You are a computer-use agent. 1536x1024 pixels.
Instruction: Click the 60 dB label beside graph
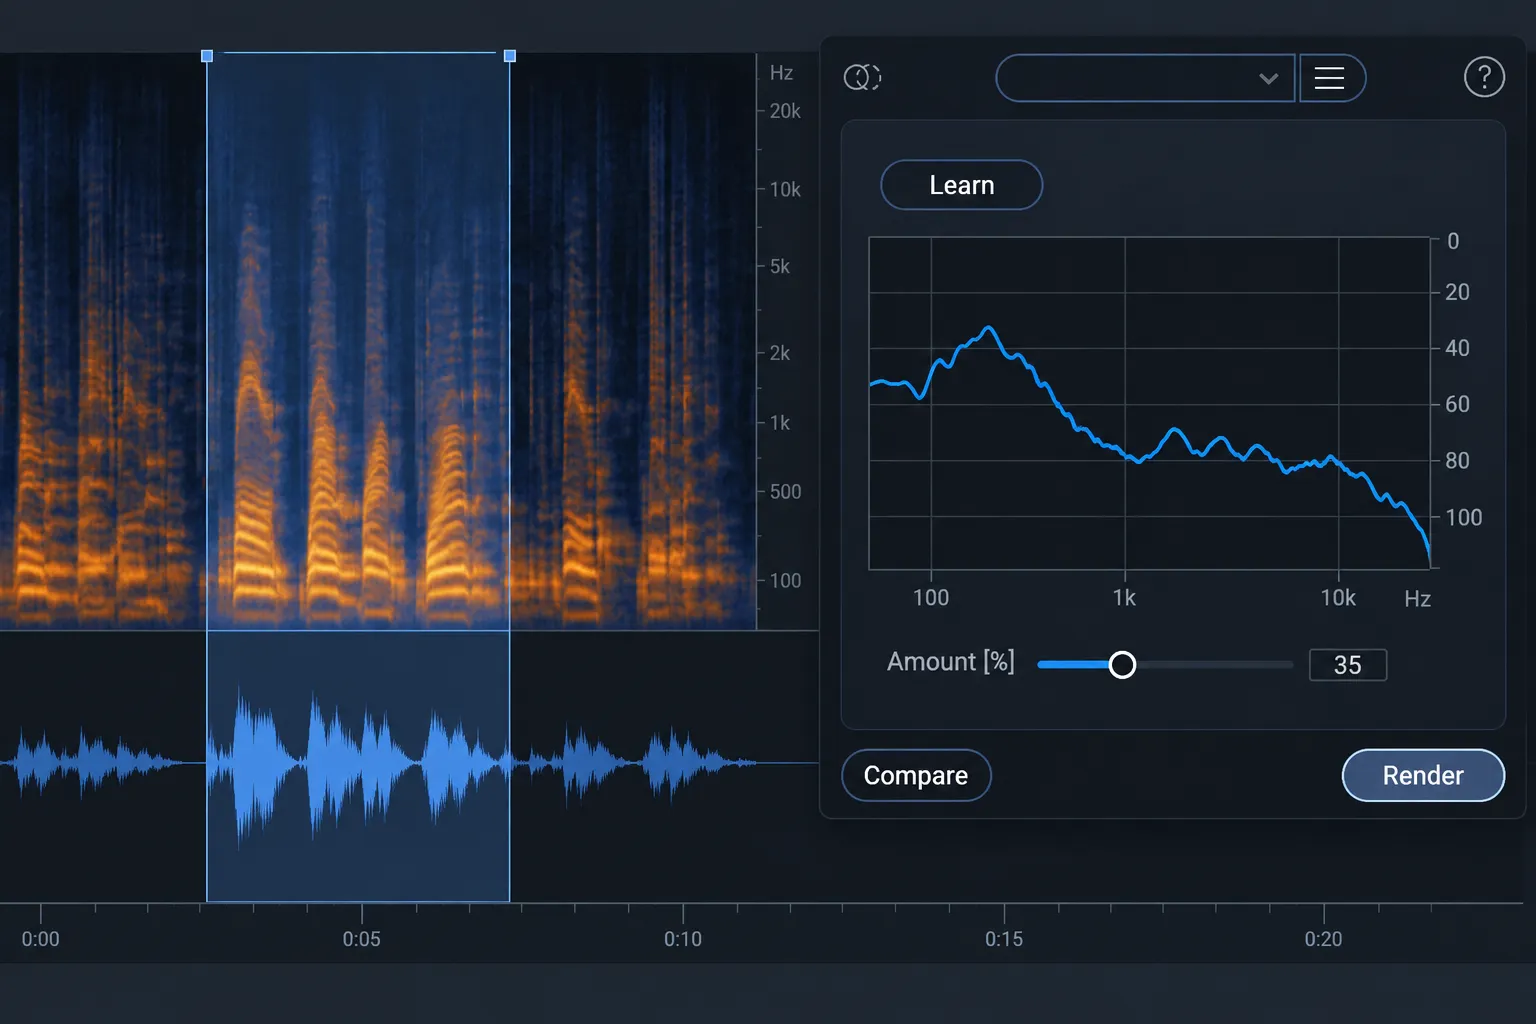click(1457, 404)
